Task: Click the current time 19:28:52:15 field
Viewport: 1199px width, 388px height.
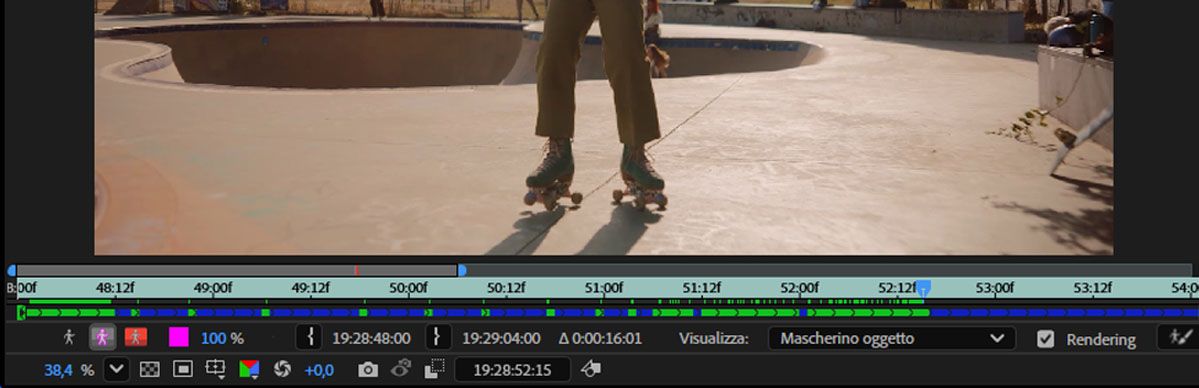Action: (x=512, y=370)
